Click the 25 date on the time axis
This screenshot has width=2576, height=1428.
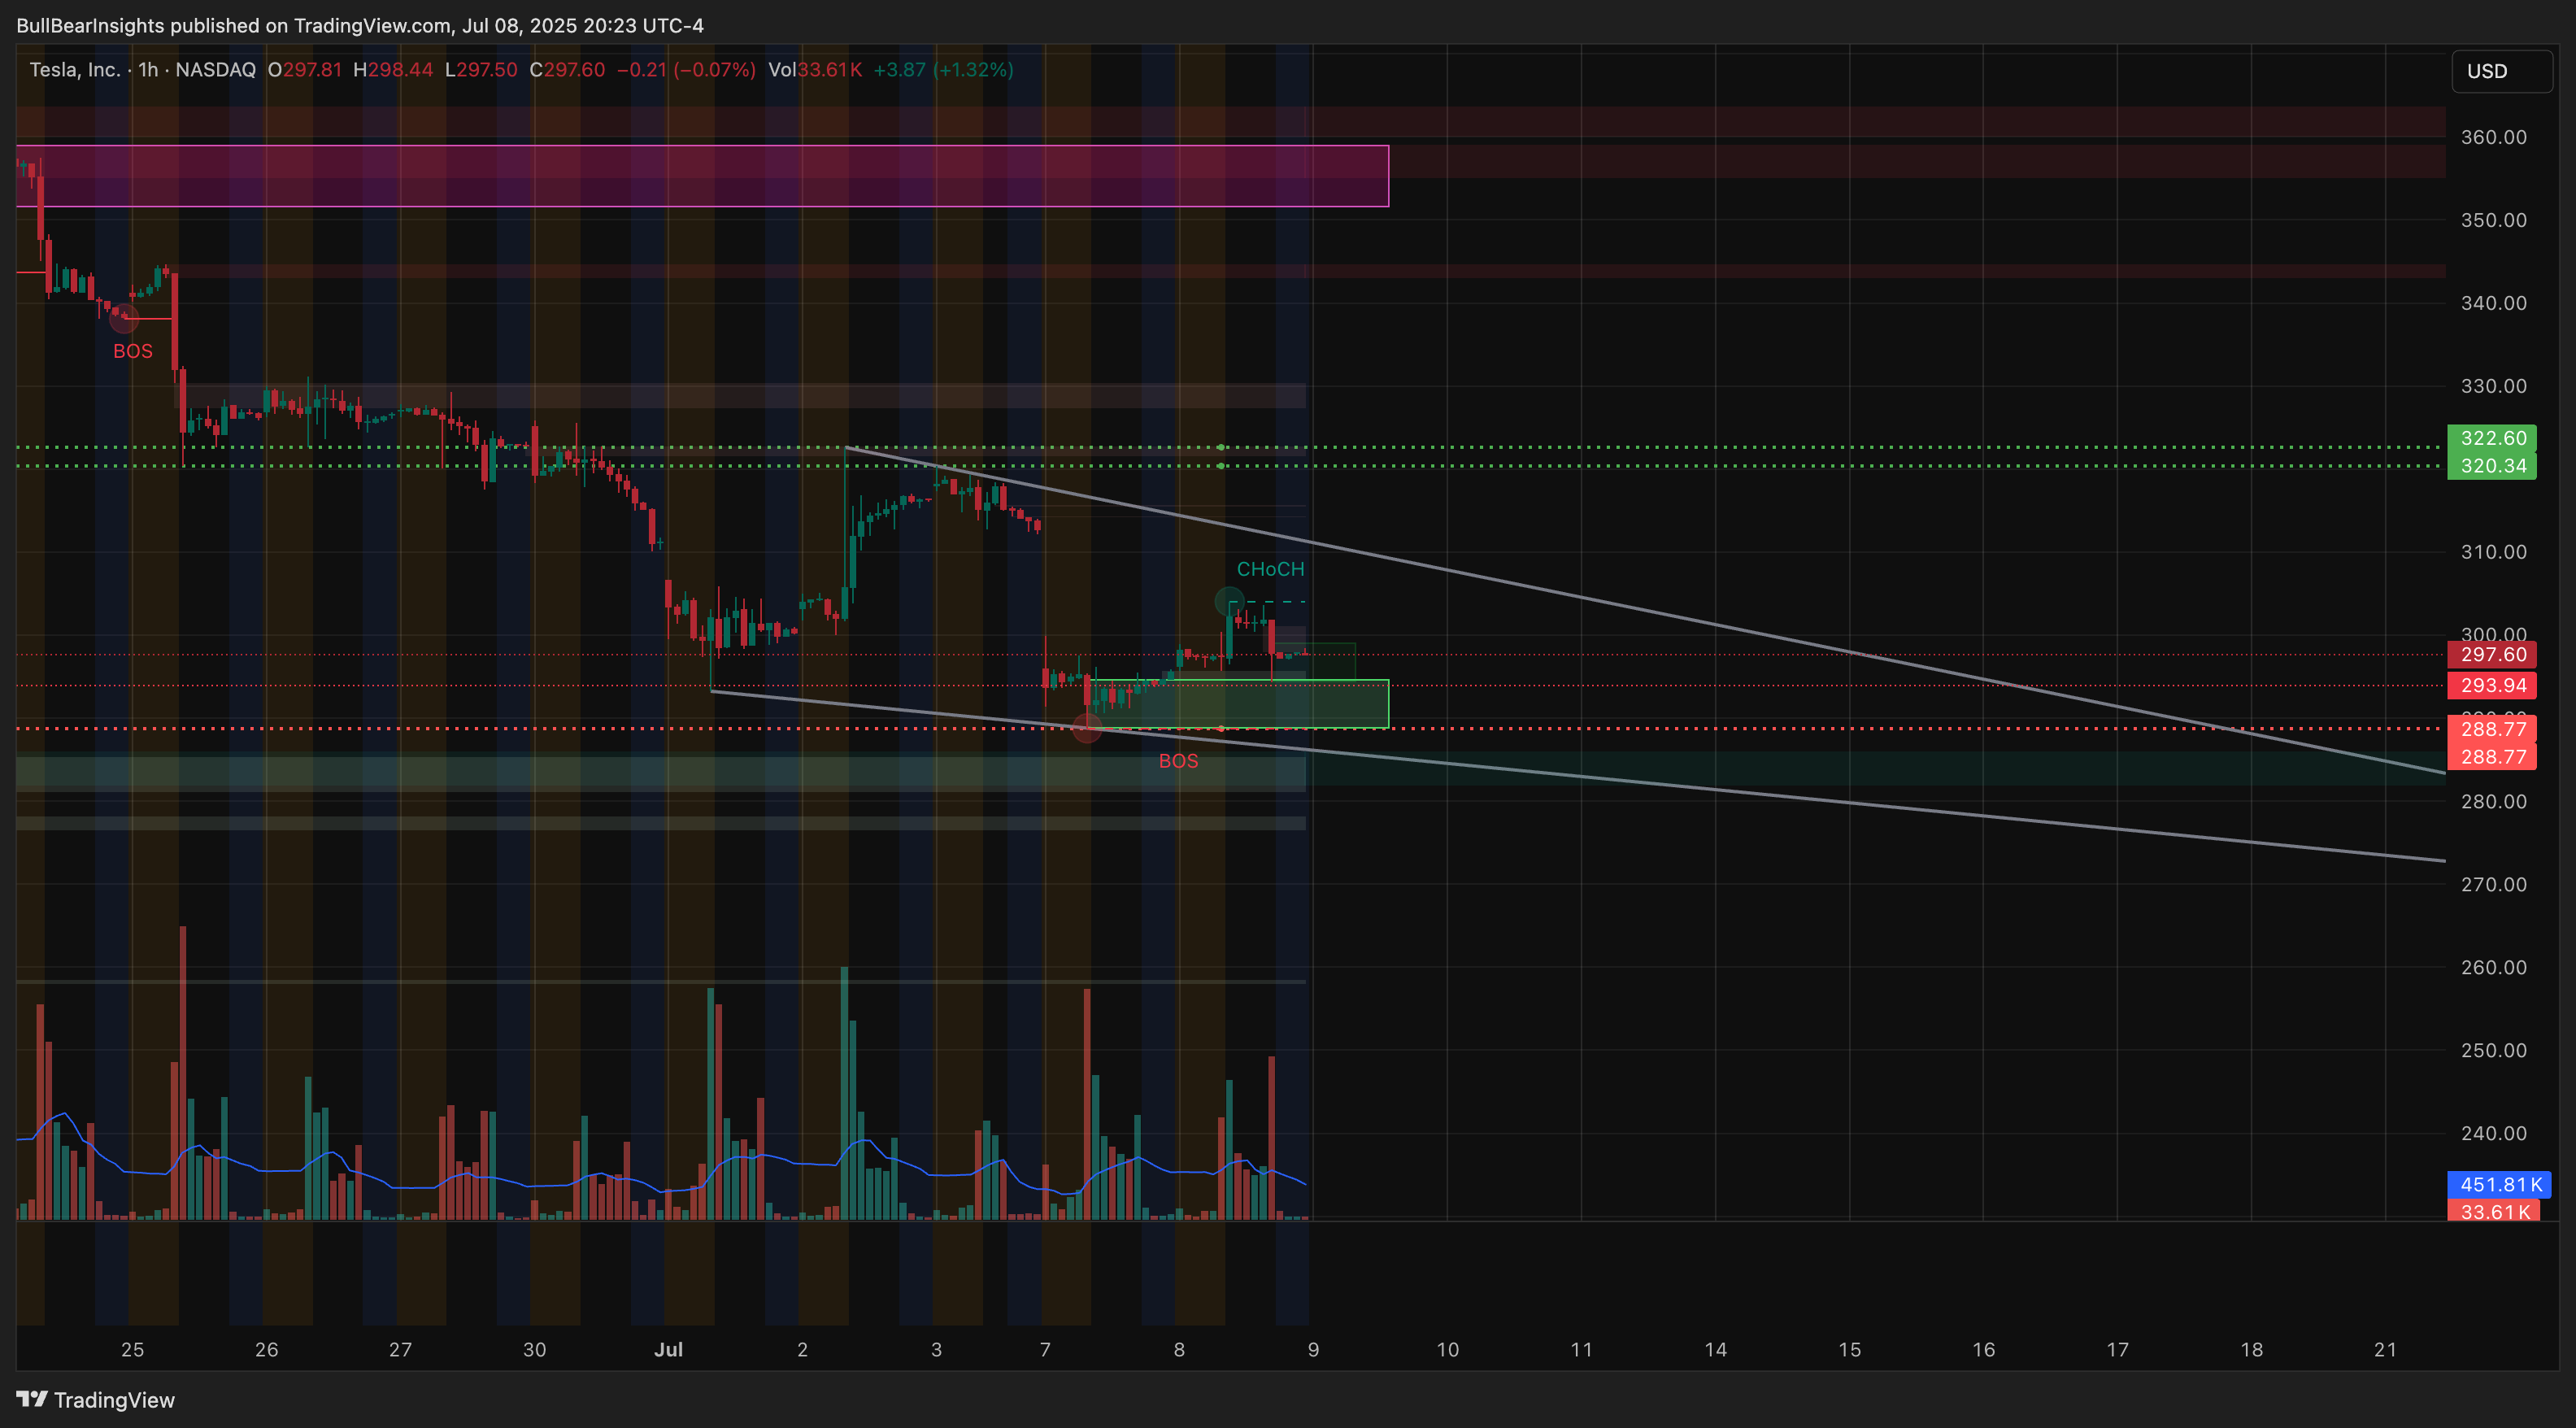point(132,1349)
